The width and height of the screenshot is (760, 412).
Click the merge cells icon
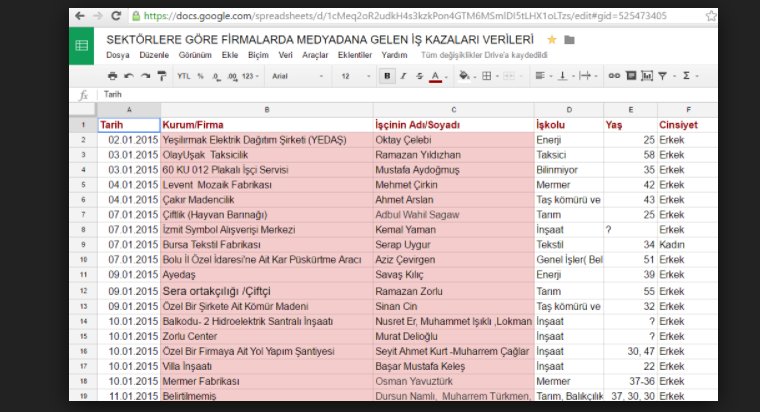coord(511,76)
